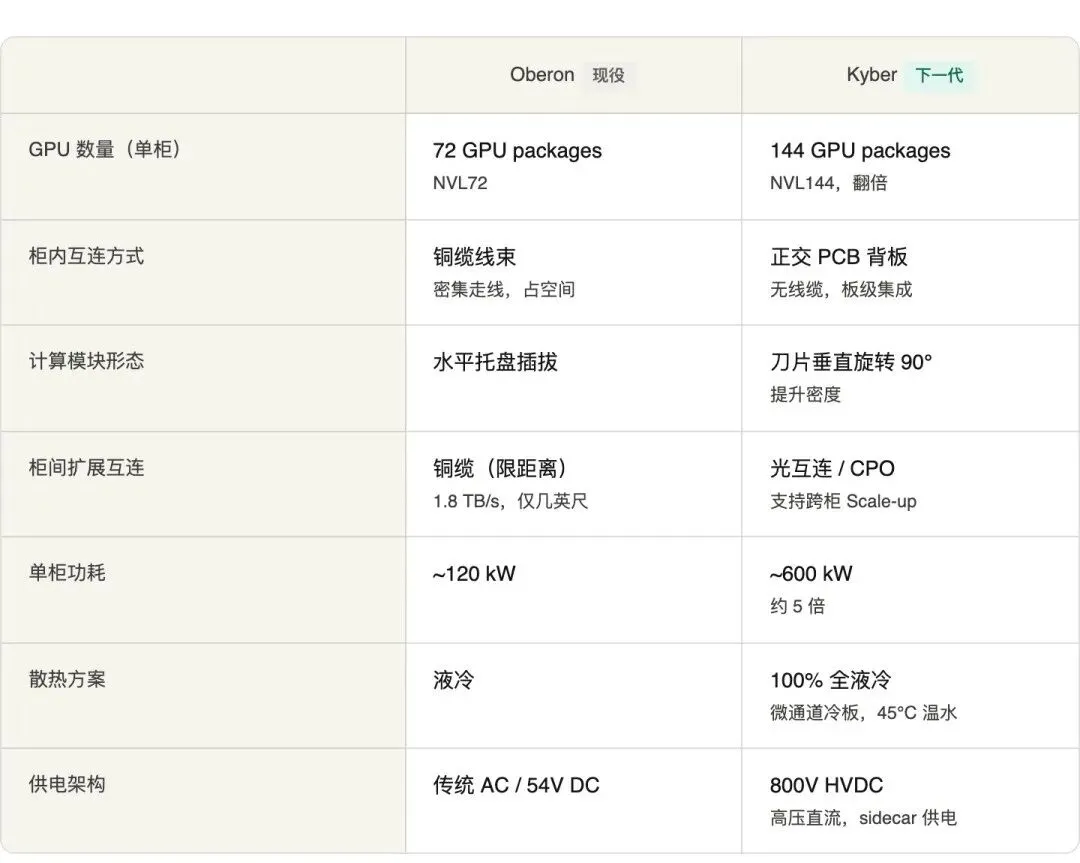Click the 铜缆线束 cell text
Viewport: 1080px width, 863px height.
474,257
